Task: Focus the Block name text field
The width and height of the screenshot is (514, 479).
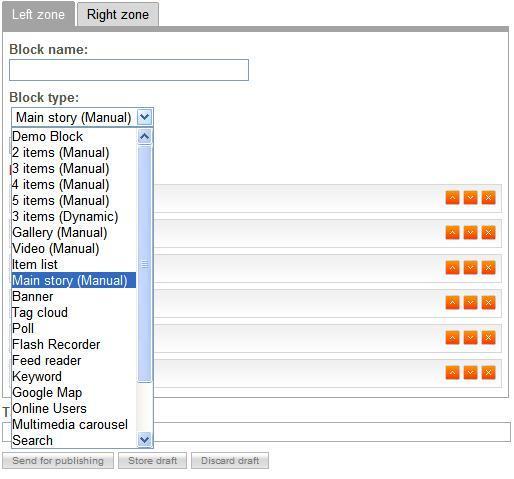Action: tap(129, 70)
